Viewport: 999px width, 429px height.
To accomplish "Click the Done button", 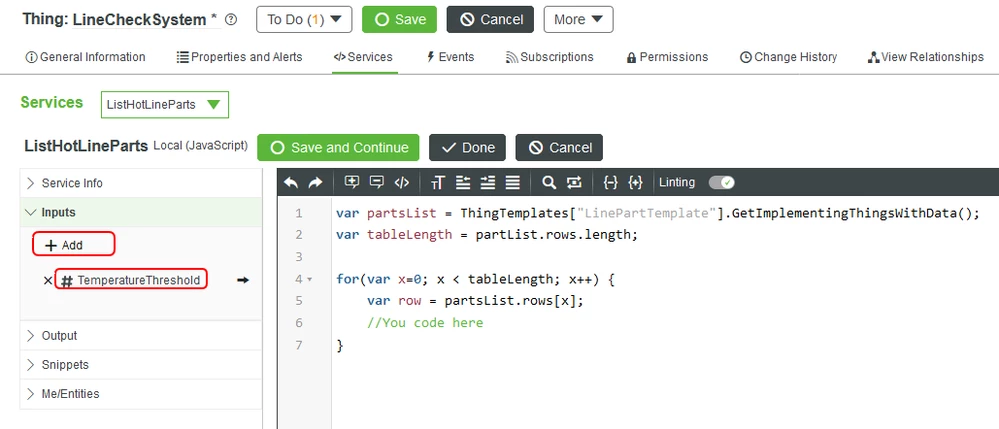I will (x=467, y=148).
